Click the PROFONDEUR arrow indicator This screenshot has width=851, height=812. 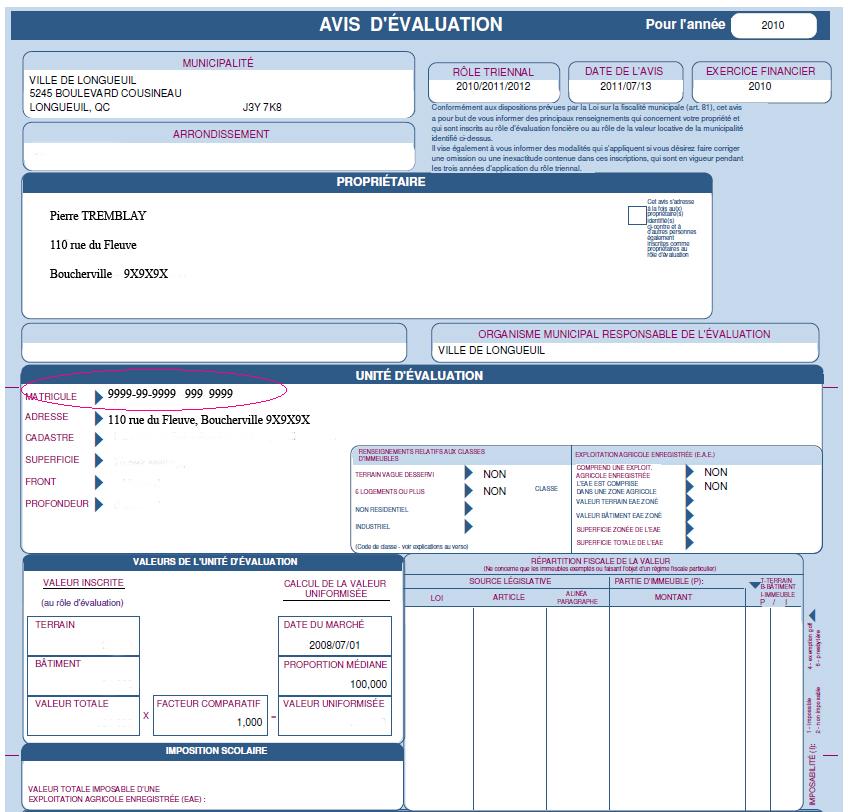(97, 502)
